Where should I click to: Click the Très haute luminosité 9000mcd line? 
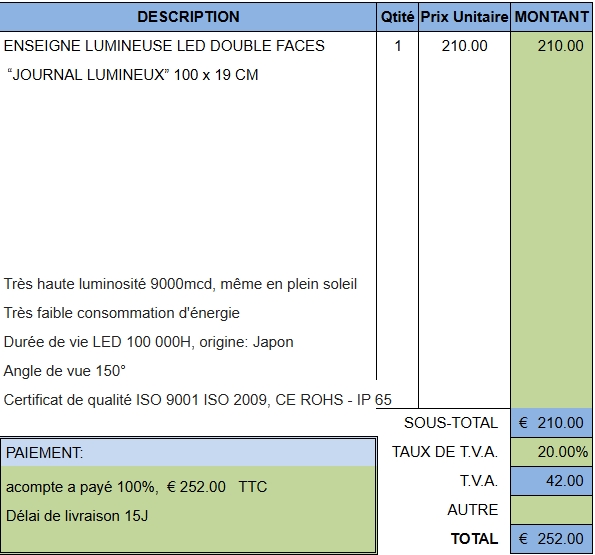click(x=180, y=284)
